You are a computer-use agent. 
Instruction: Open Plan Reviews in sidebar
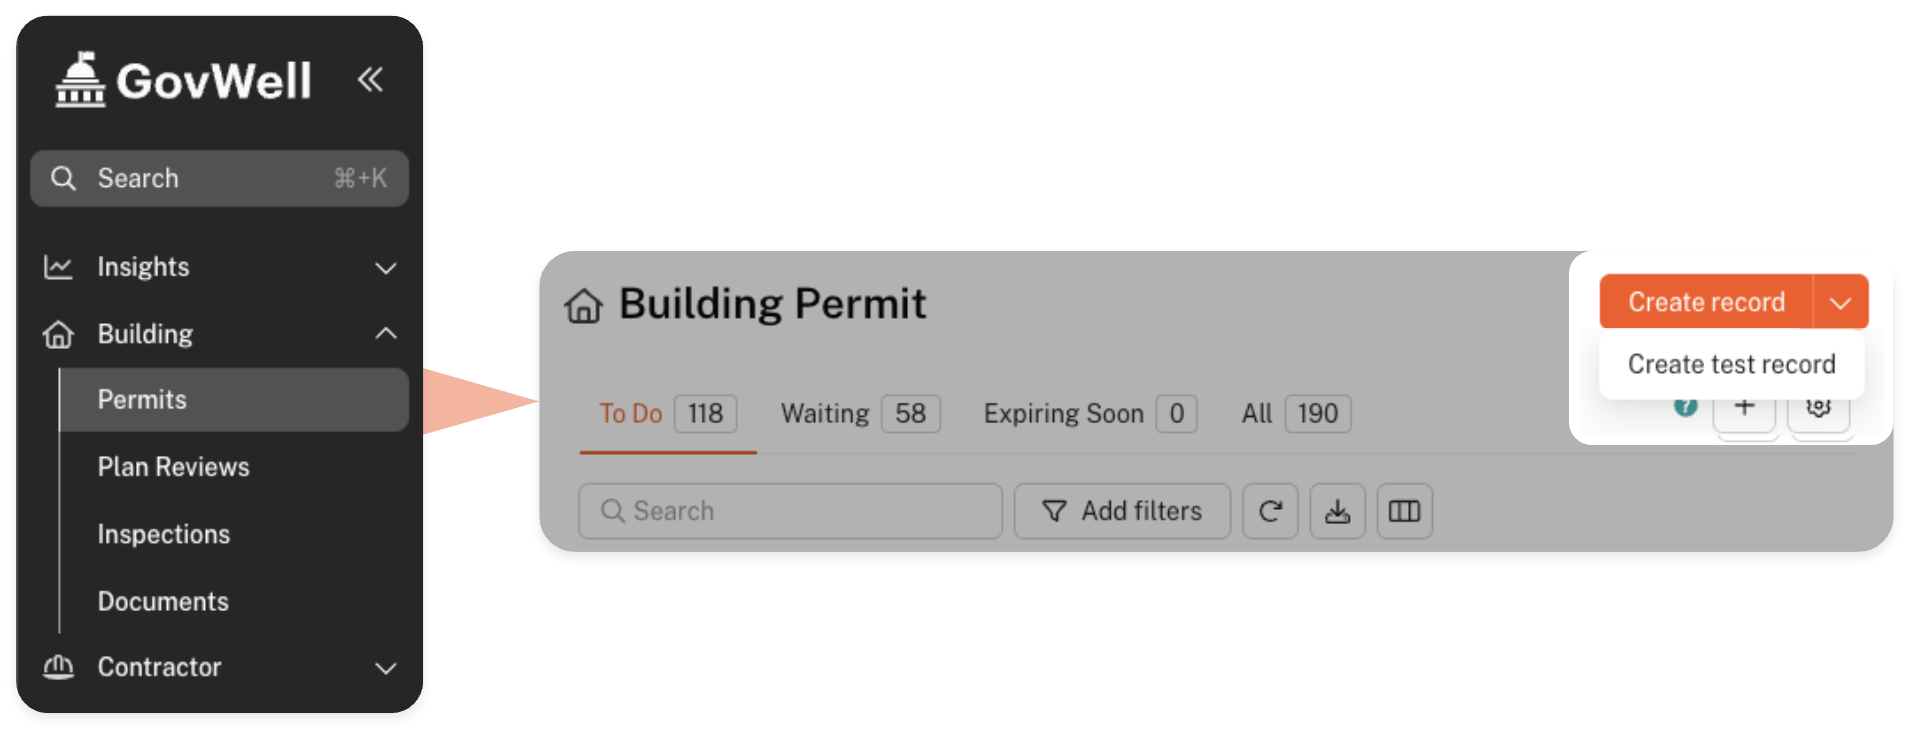(173, 467)
